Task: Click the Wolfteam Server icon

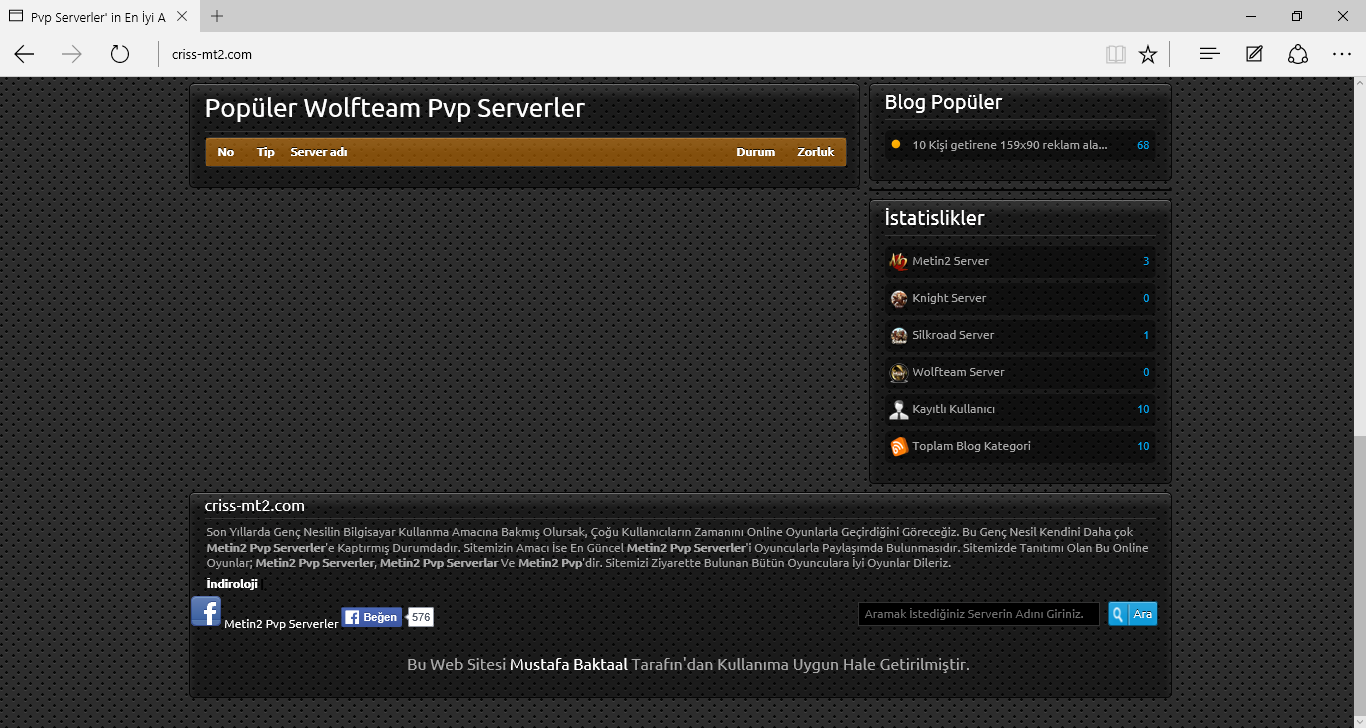Action: click(899, 372)
